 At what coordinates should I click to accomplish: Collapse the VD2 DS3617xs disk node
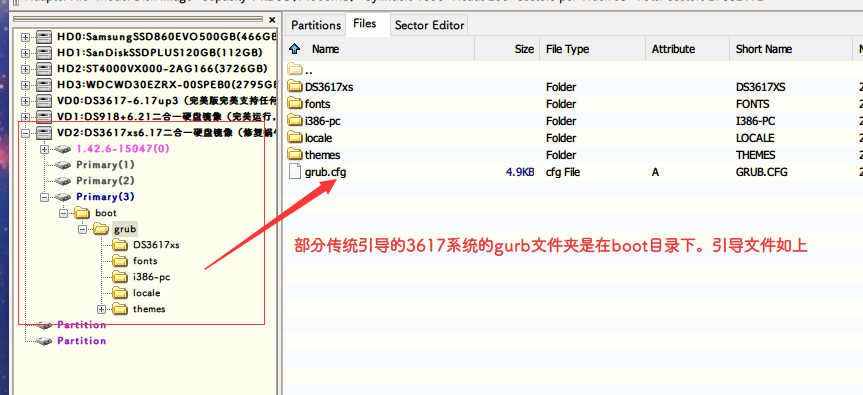coord(25,133)
